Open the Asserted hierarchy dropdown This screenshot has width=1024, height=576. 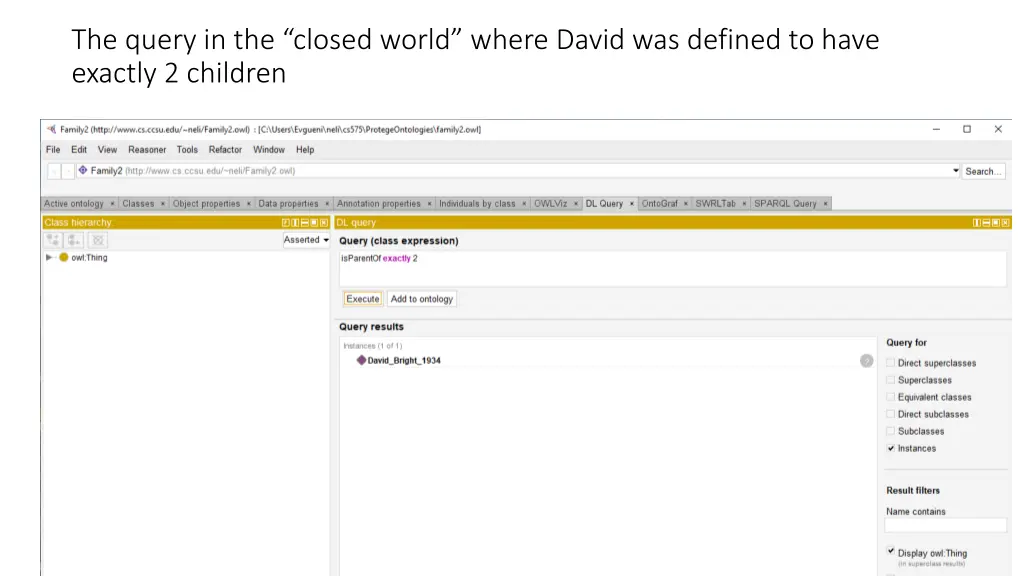pyautogui.click(x=306, y=240)
